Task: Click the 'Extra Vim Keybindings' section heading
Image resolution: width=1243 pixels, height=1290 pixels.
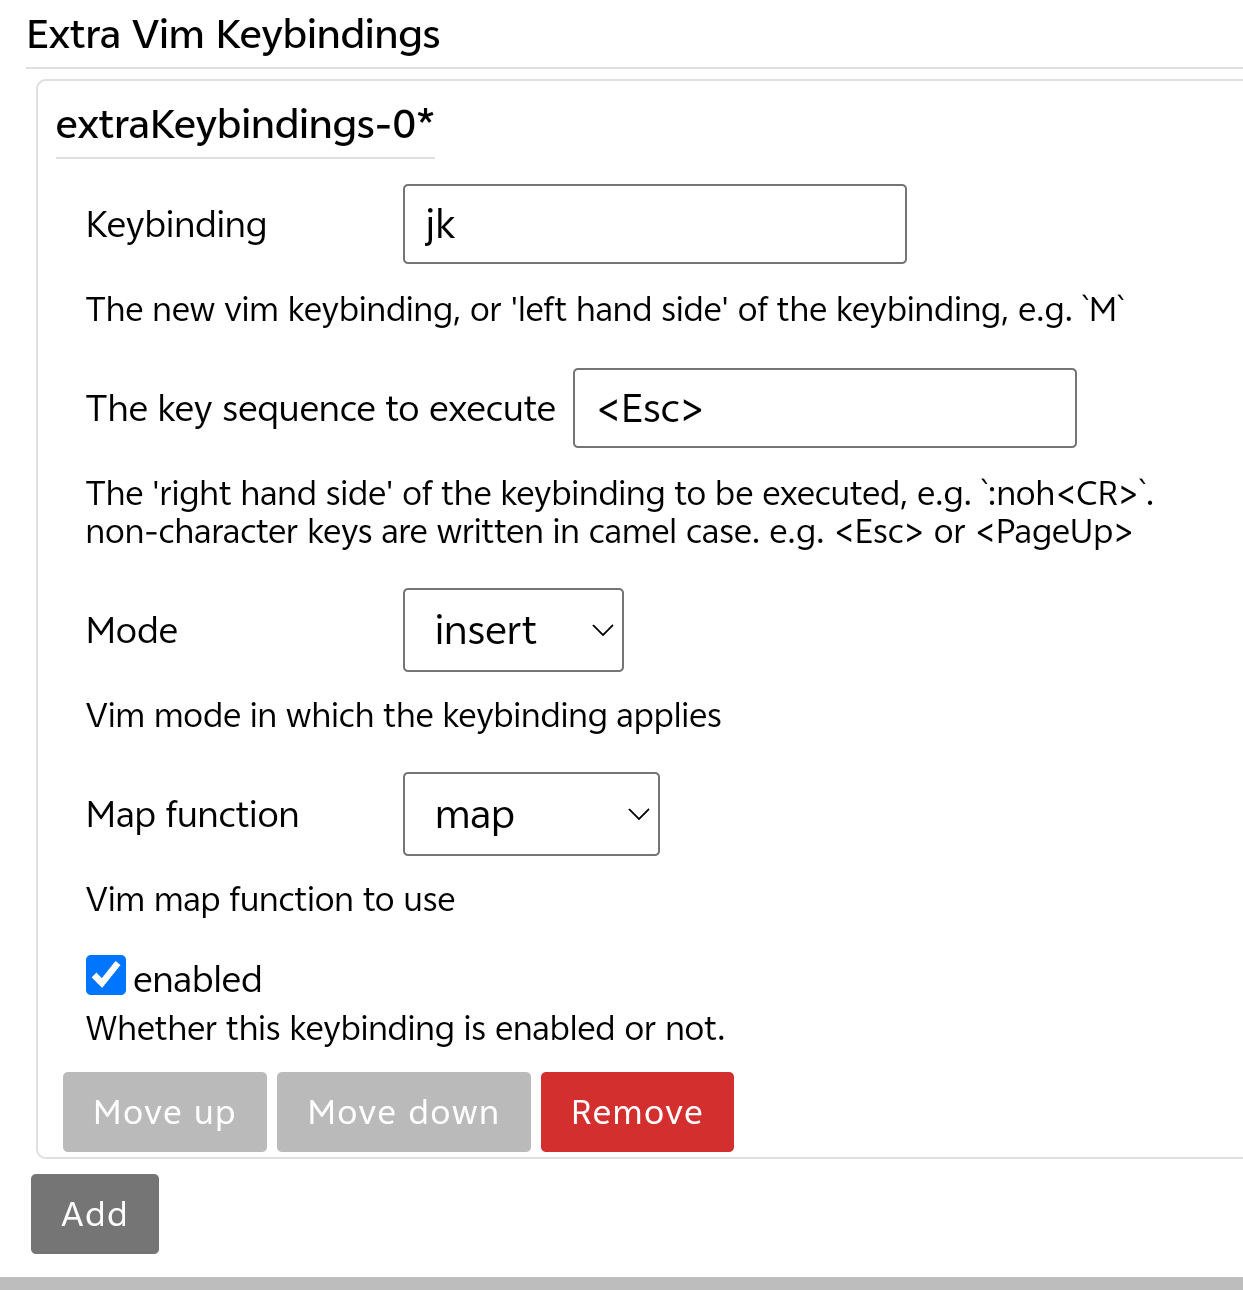Action: (233, 35)
